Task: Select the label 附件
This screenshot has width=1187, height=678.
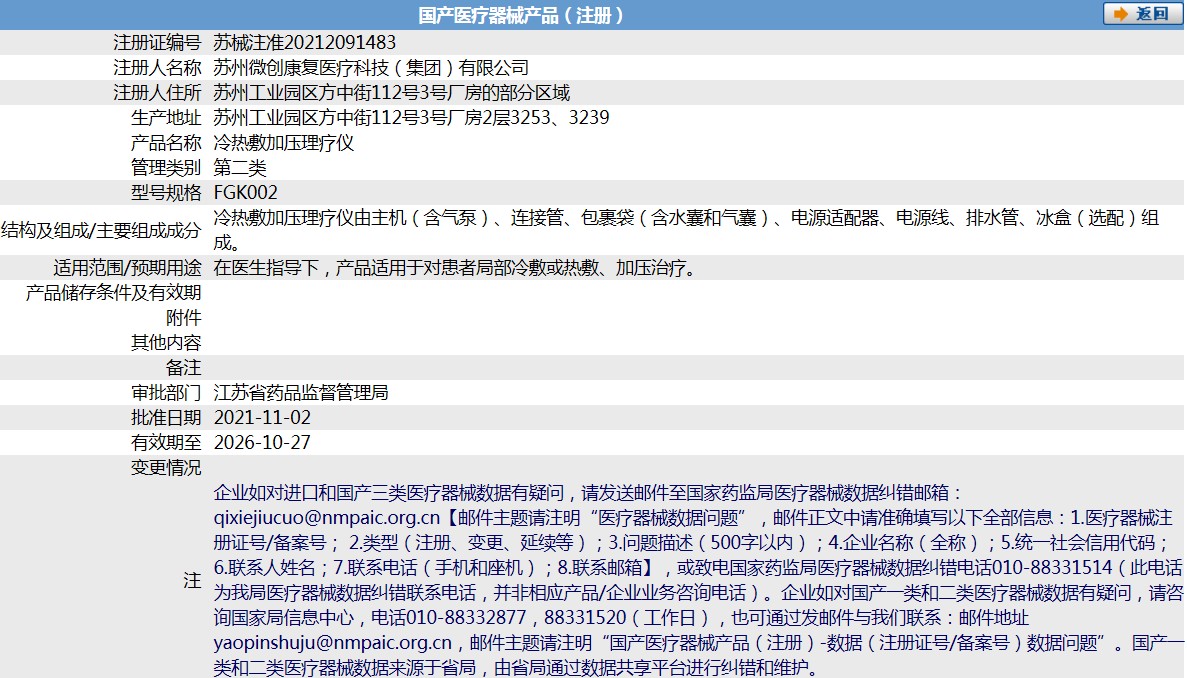Action: [183, 317]
